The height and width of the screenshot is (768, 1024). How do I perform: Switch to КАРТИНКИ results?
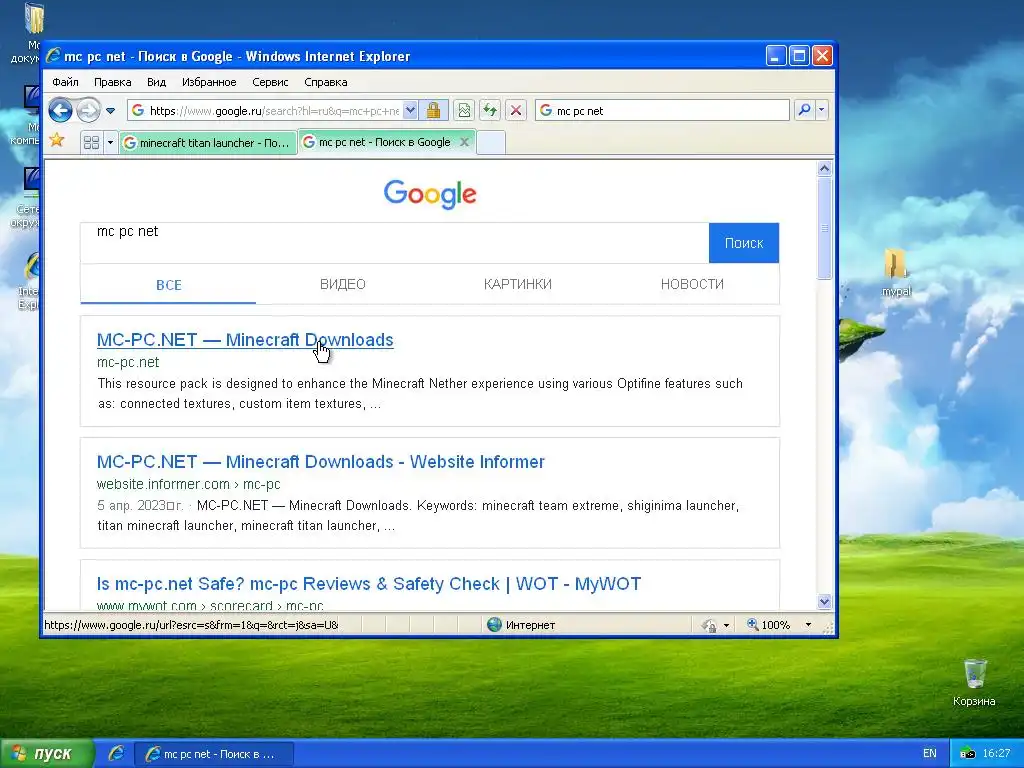[517, 284]
